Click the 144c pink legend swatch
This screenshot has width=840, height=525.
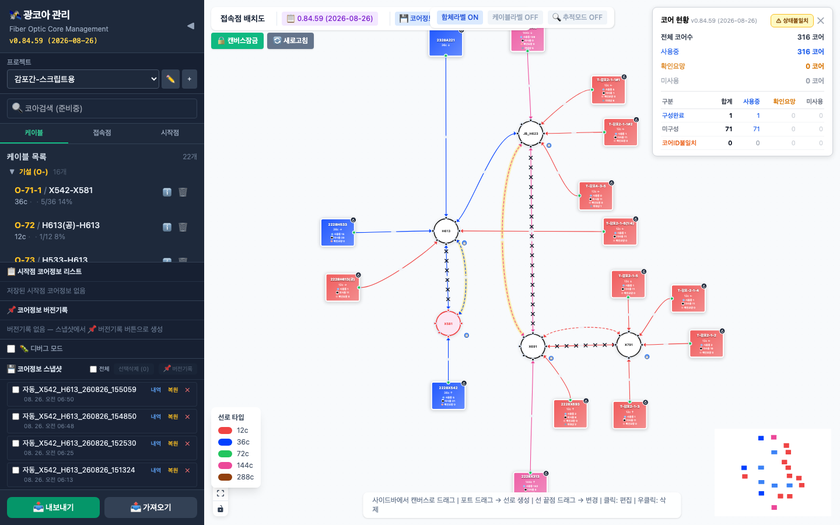225,466
